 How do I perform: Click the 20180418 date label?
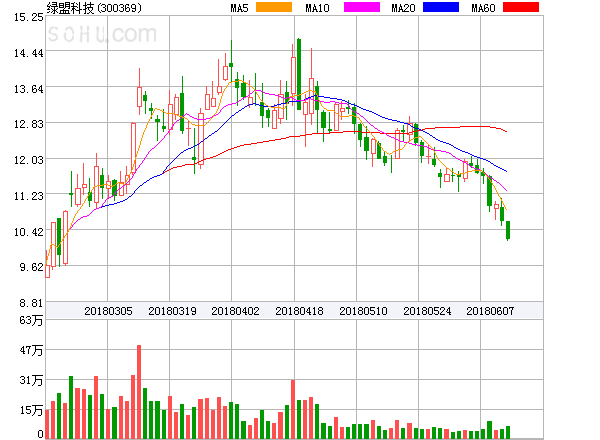pyautogui.click(x=299, y=311)
